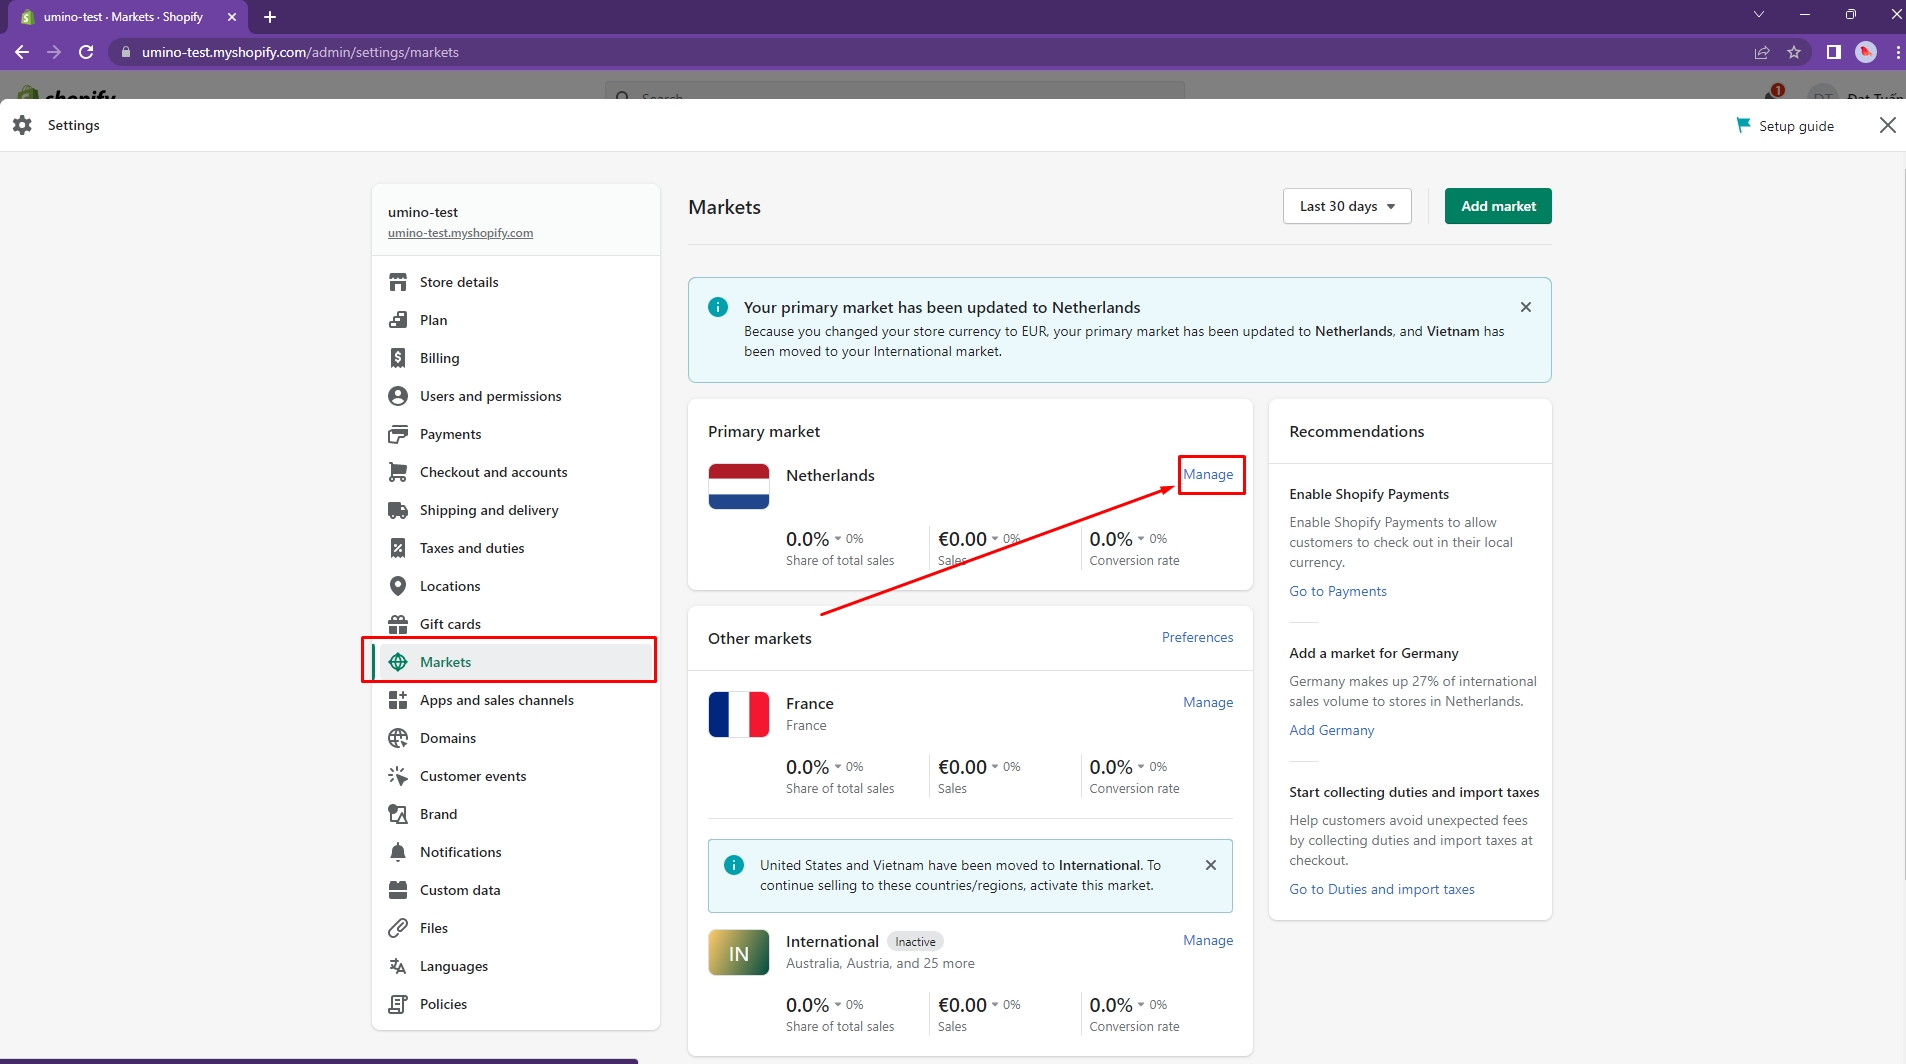This screenshot has height=1064, width=1906.
Task: Click the Store details shop icon
Action: [398, 282]
